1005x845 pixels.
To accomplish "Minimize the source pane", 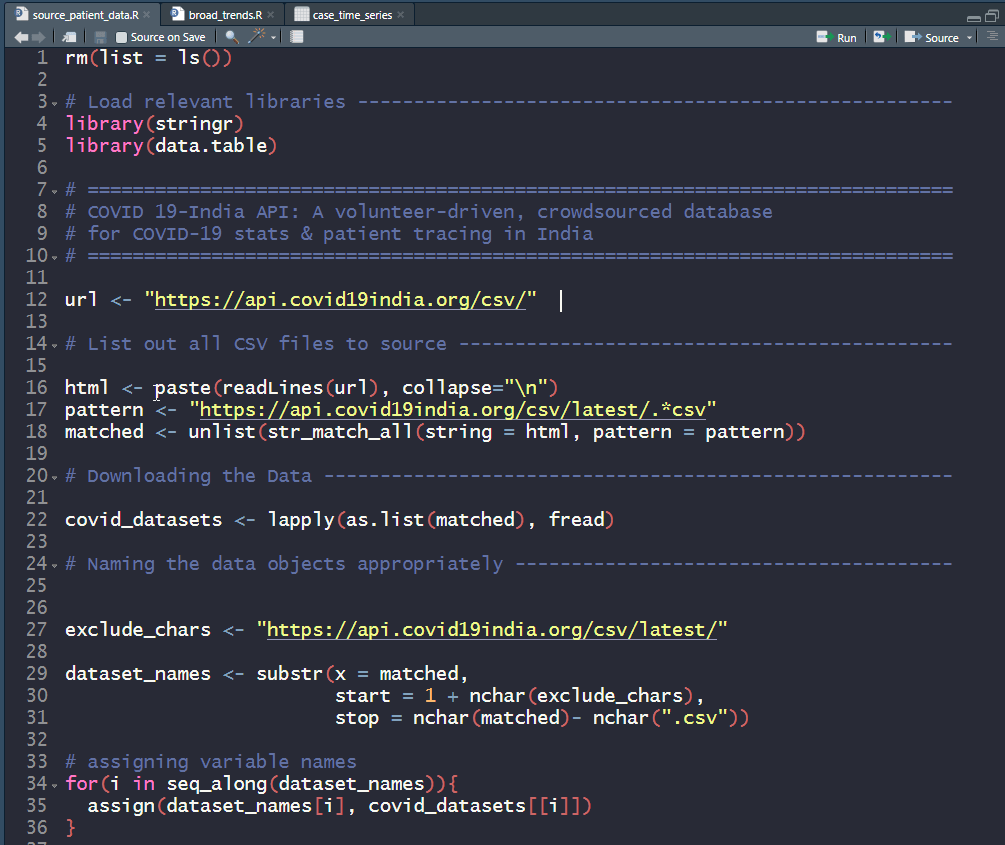I will 974,18.
